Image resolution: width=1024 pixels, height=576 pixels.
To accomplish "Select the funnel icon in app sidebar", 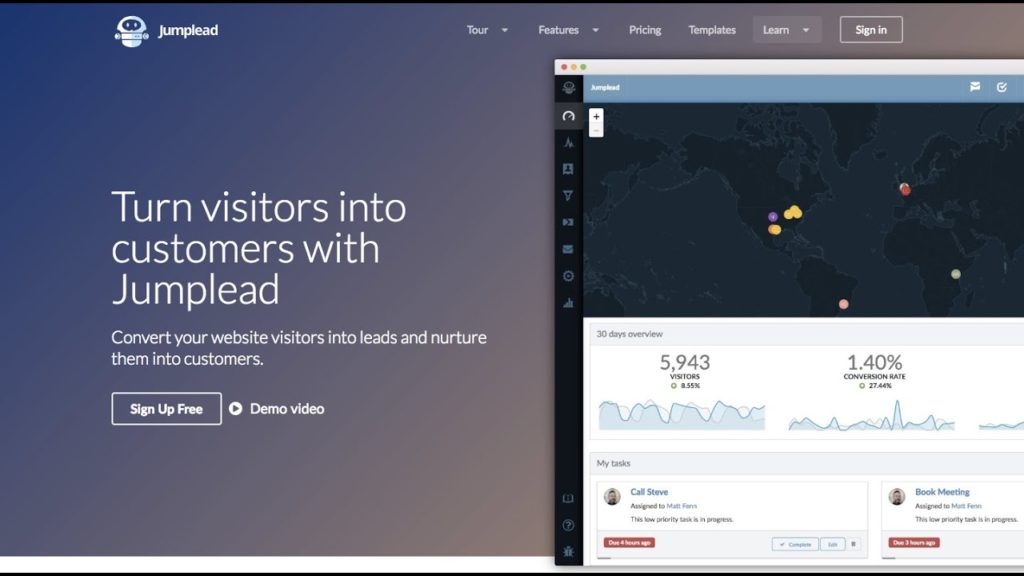I will pyautogui.click(x=568, y=195).
